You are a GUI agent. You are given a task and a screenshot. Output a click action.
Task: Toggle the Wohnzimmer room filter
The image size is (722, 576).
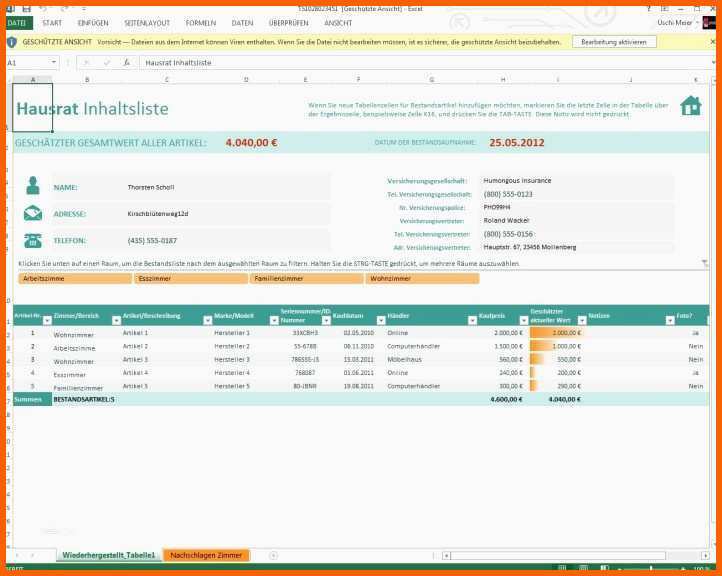[x=422, y=279]
